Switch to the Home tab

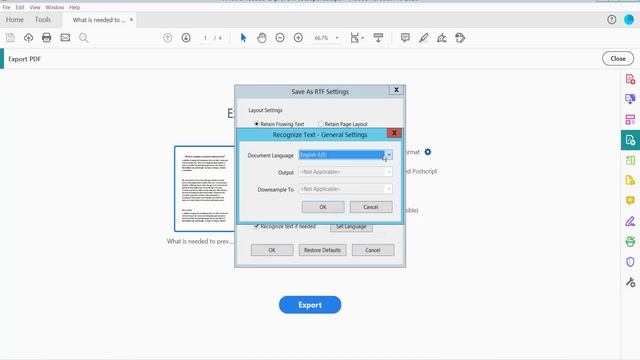(15, 20)
